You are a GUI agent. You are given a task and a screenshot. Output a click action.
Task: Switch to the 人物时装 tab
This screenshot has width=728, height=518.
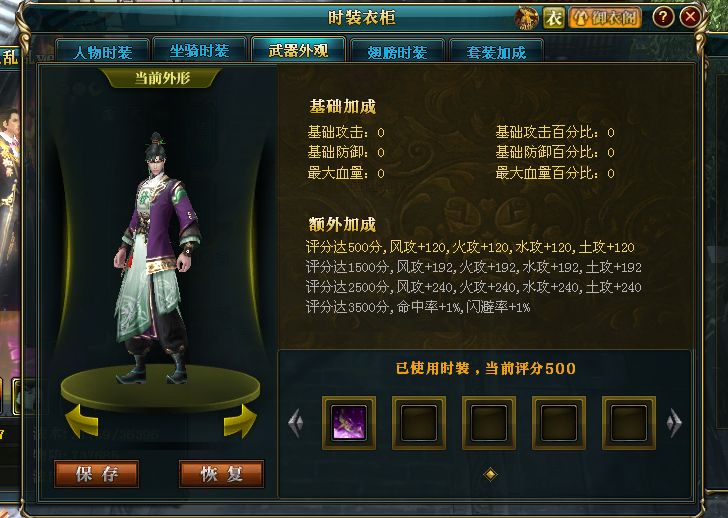103,52
